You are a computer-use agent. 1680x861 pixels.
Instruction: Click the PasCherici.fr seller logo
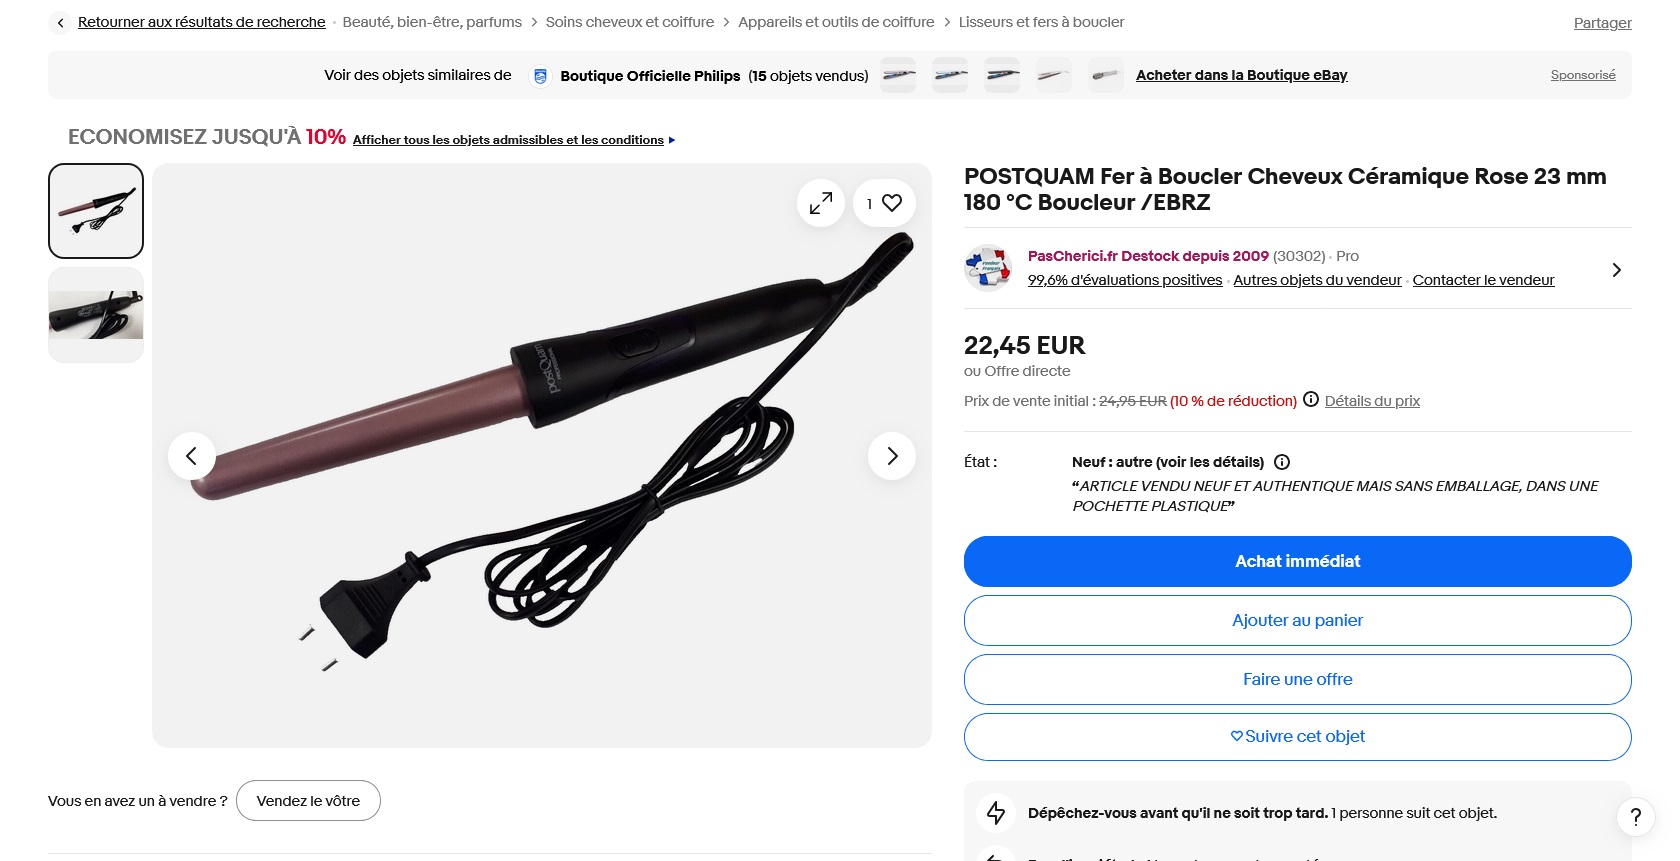988,268
